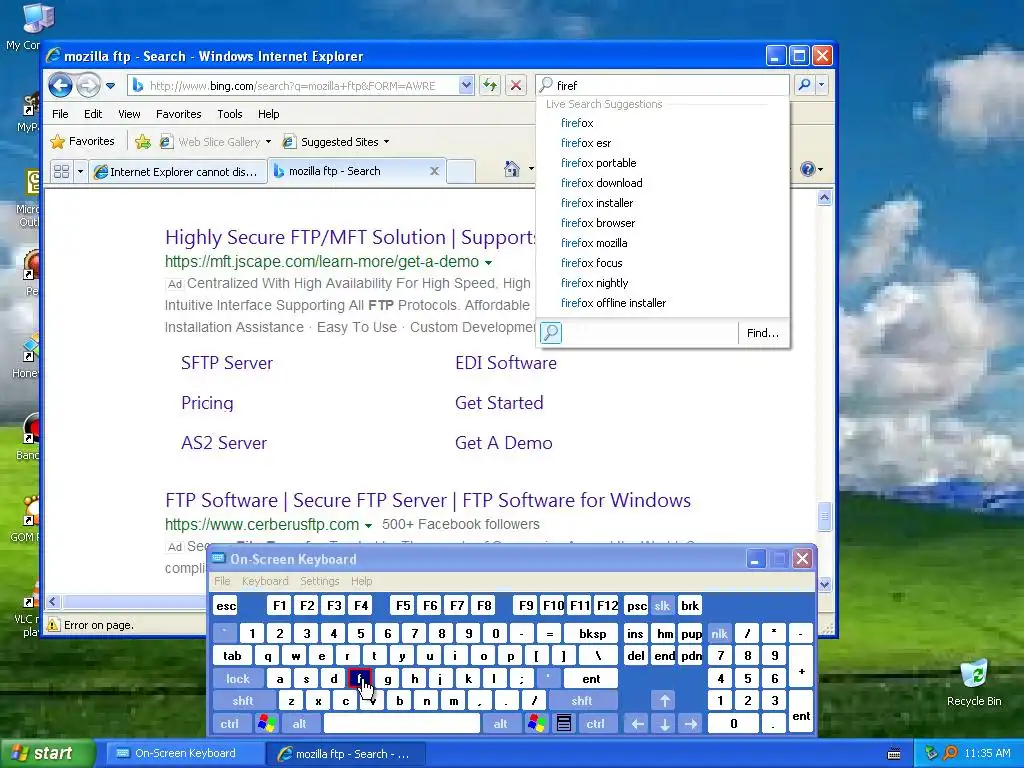
Task: Click the Home icon in IE toolbar
Action: (512, 169)
